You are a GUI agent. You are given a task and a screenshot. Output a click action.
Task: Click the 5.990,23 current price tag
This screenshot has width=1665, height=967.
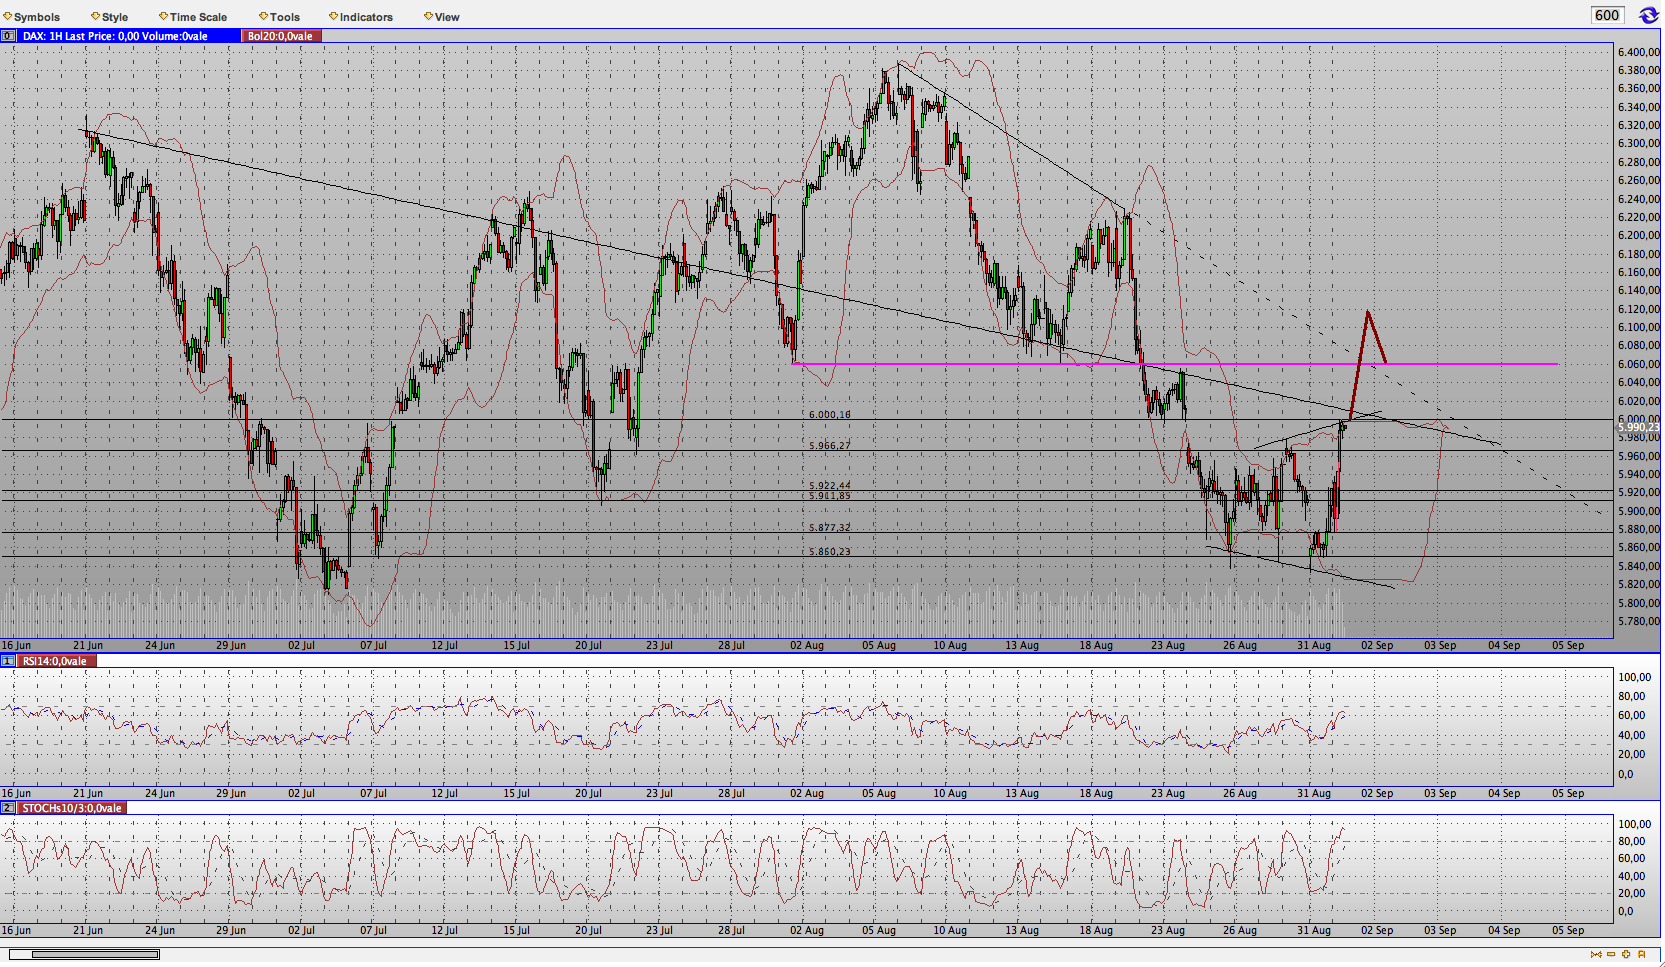coord(1638,427)
